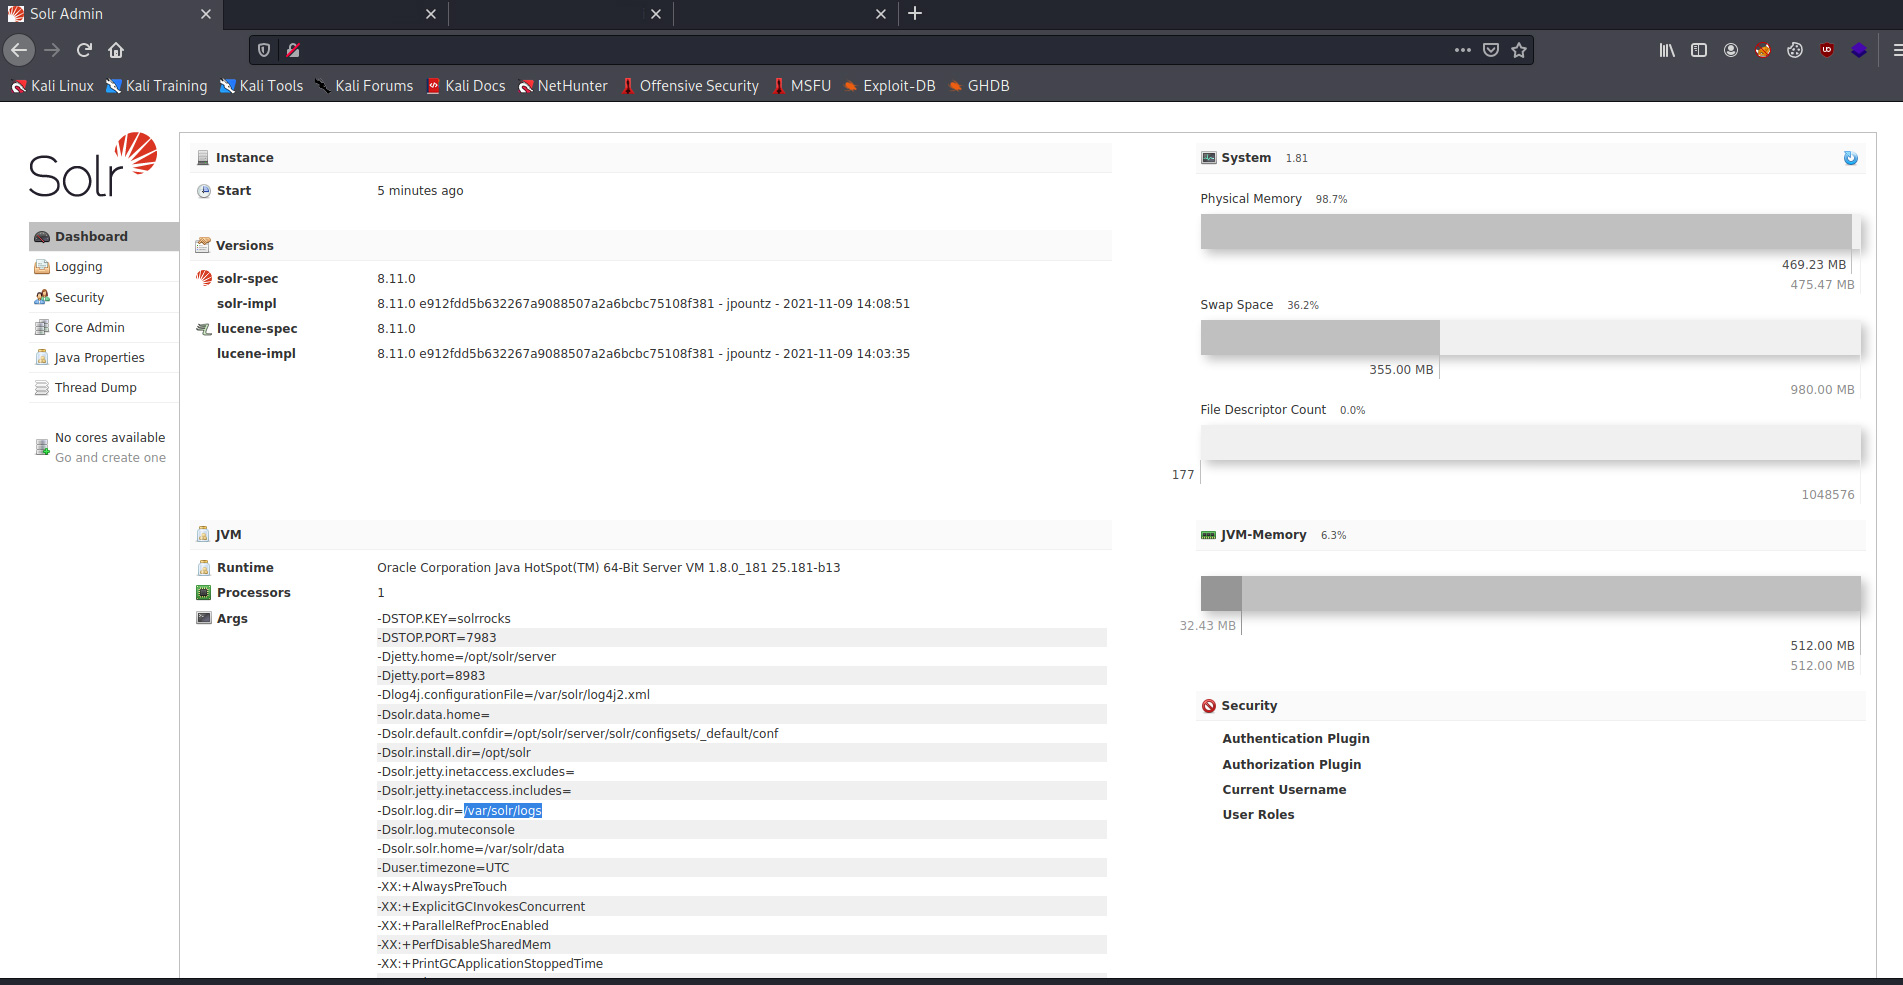Bookmark this page with star
Image resolution: width=1903 pixels, height=985 pixels.
(1519, 50)
